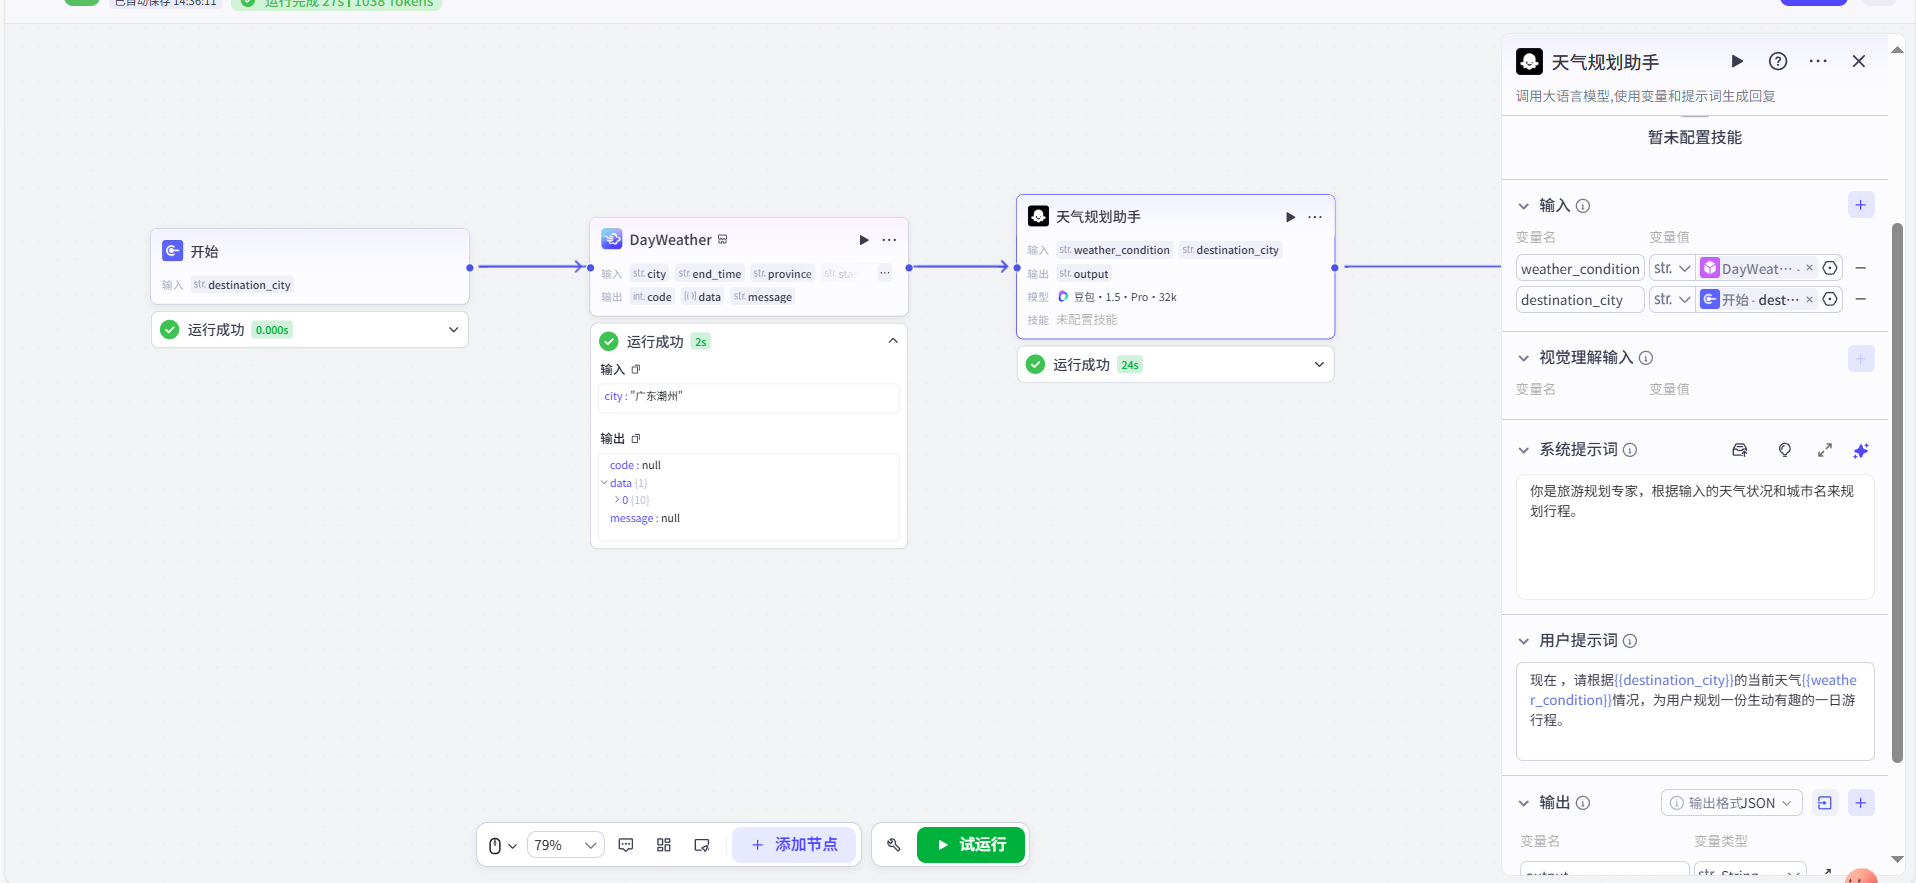Expand item 0 in the data output tree

[617, 500]
